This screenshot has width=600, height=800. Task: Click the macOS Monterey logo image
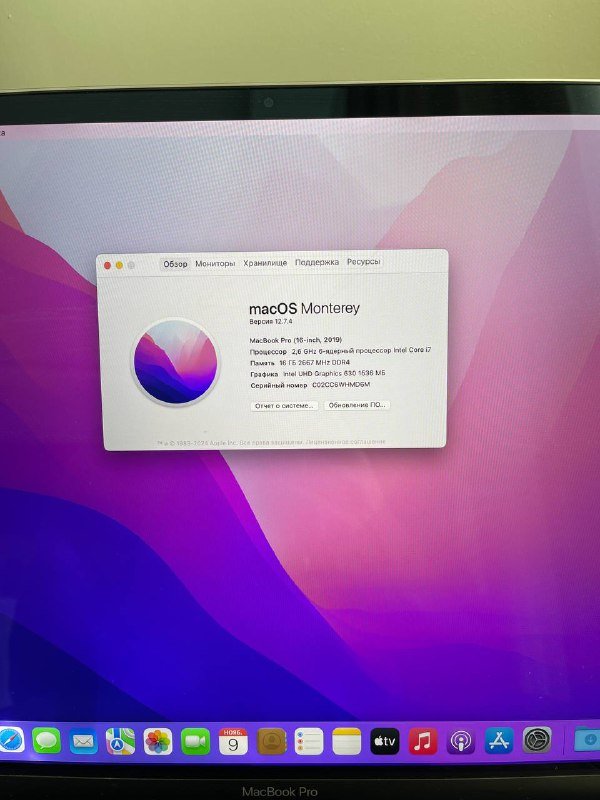(176, 362)
